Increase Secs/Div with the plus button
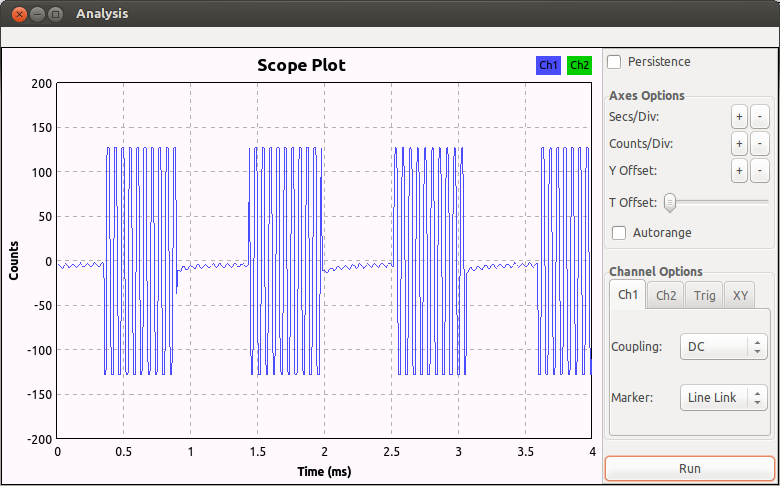Screen dimensions: 780x486 click(x=739, y=117)
